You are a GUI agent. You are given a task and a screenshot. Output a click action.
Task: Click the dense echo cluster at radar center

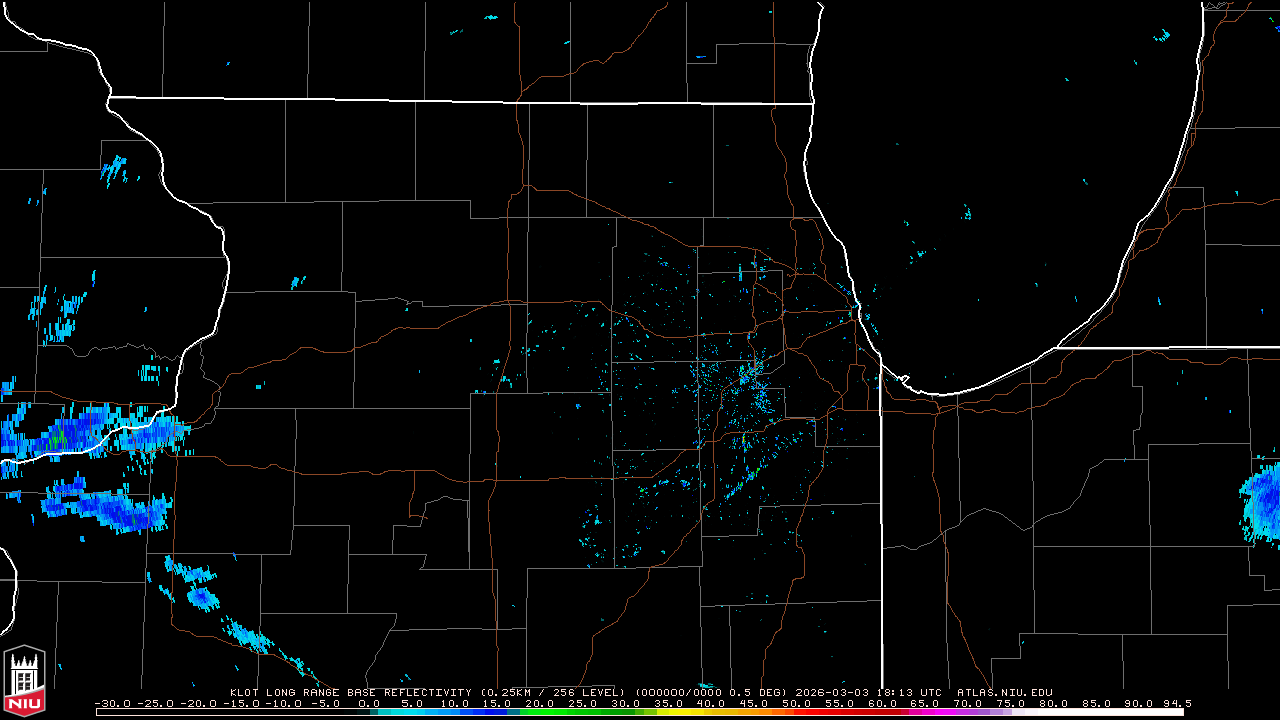click(x=748, y=378)
